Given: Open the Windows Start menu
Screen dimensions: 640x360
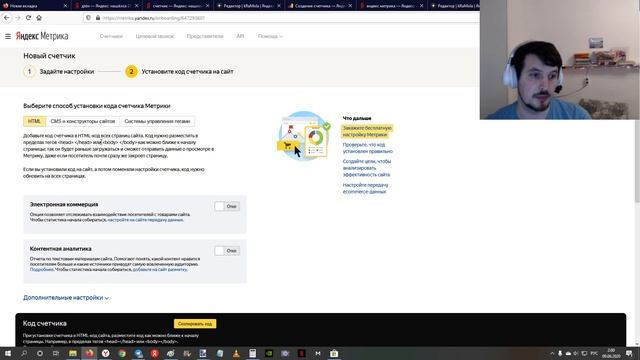Looking at the screenshot, I should [8, 353].
